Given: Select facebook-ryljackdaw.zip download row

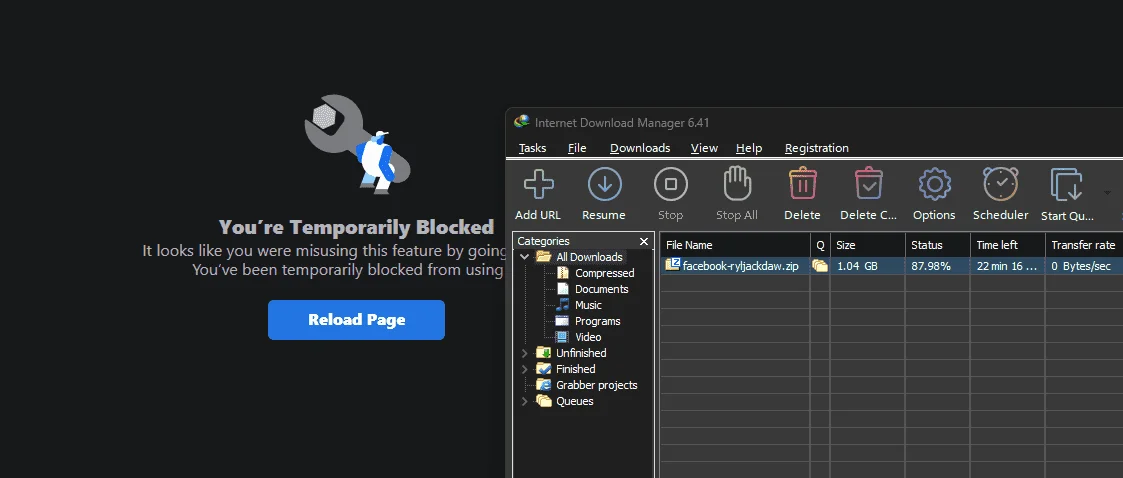Looking at the screenshot, I should click(x=891, y=266).
